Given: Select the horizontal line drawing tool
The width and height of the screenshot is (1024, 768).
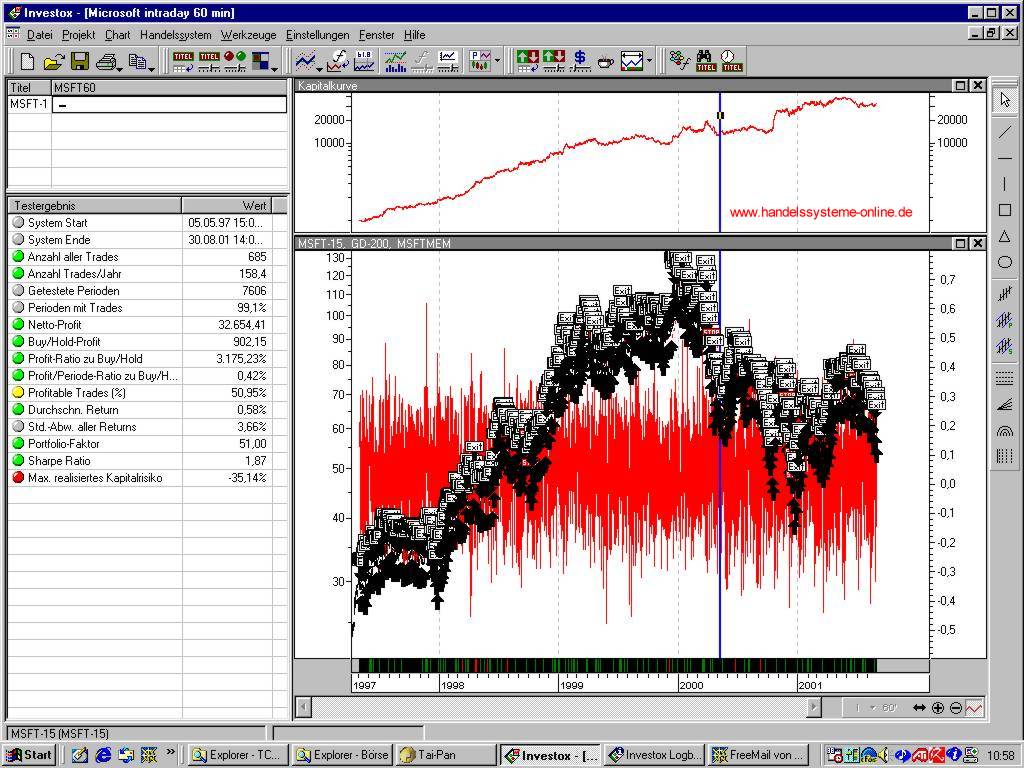Looking at the screenshot, I should pos(1004,157).
